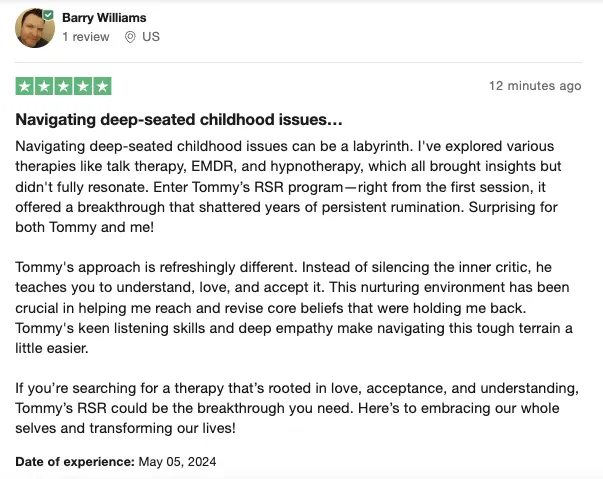The height and width of the screenshot is (479, 603).
Task: Click the 'Date of experience:' label
Action: pos(75,461)
